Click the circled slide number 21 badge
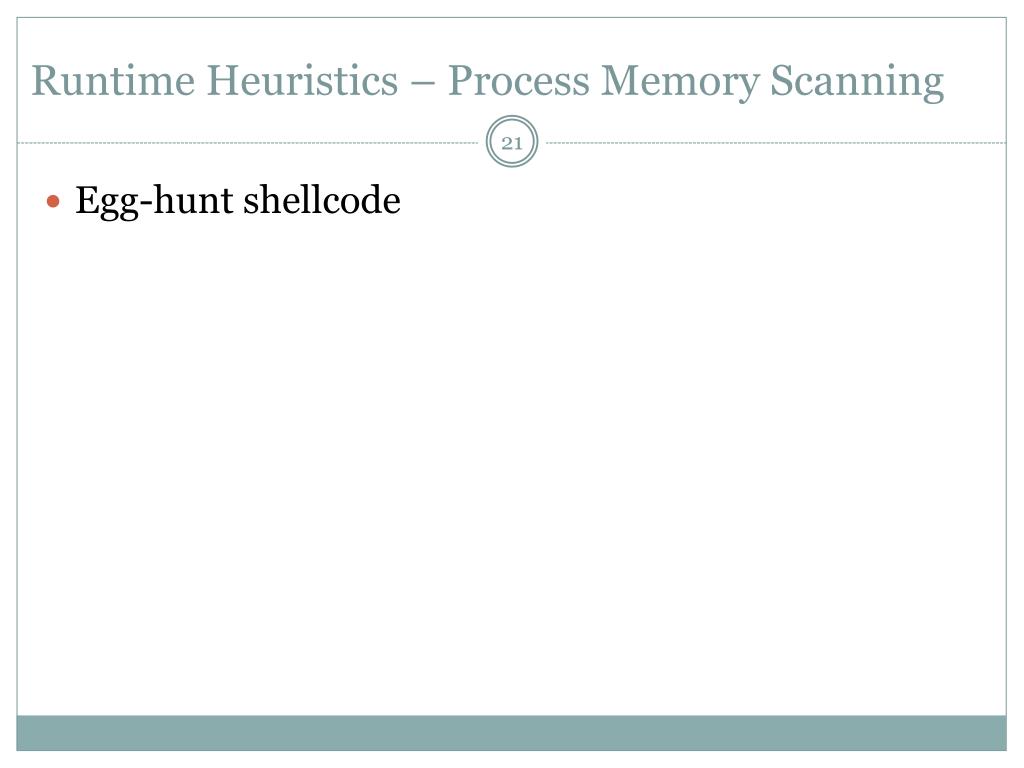Image resolution: width=1024 pixels, height=768 pixels. 512,142
